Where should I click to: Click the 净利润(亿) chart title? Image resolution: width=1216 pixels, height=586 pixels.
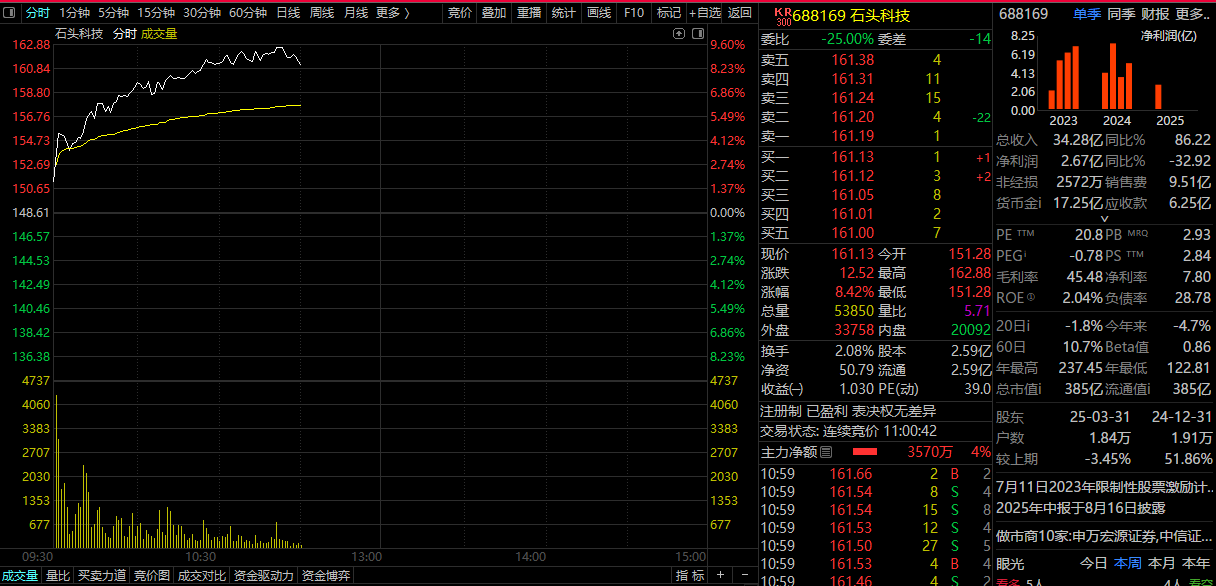[1169, 36]
